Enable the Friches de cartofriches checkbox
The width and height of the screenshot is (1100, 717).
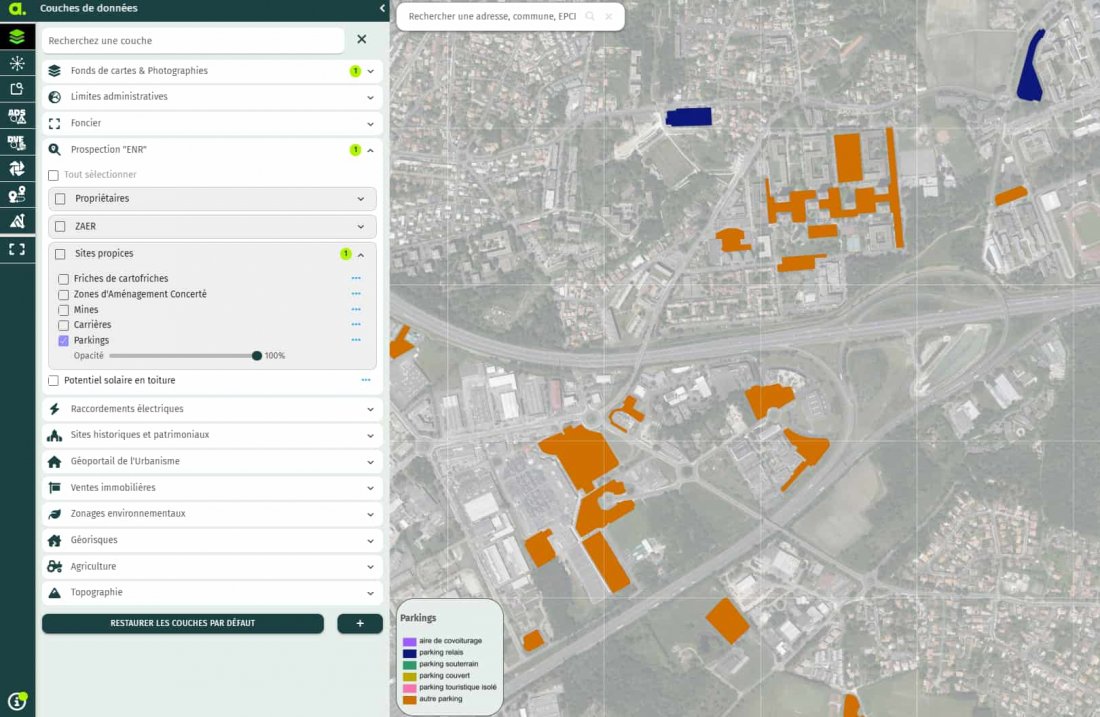click(64, 279)
